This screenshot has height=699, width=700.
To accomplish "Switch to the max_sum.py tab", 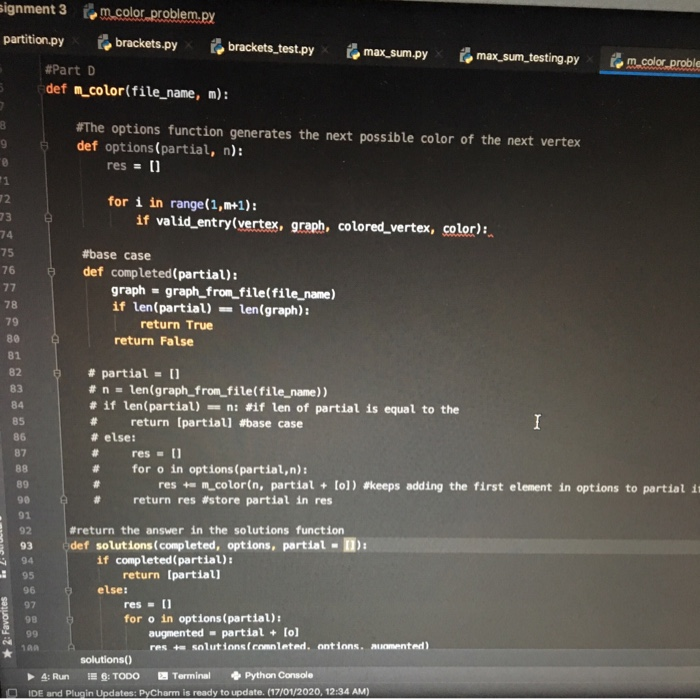I will point(395,53).
